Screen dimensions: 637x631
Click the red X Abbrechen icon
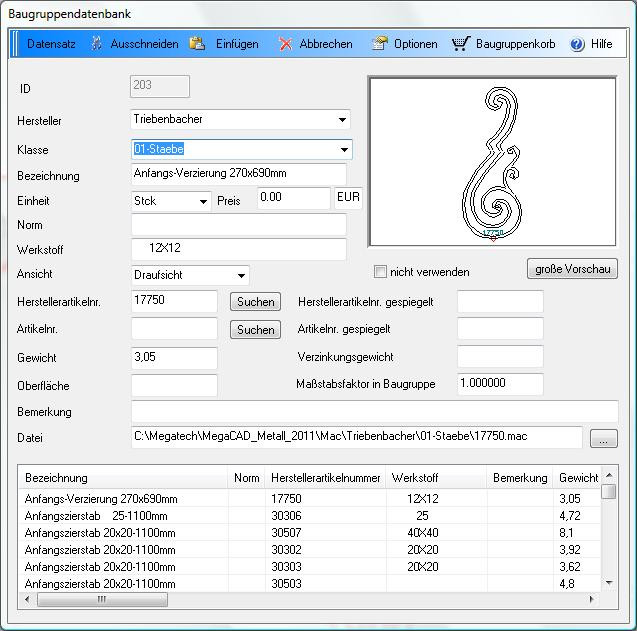tap(286, 44)
